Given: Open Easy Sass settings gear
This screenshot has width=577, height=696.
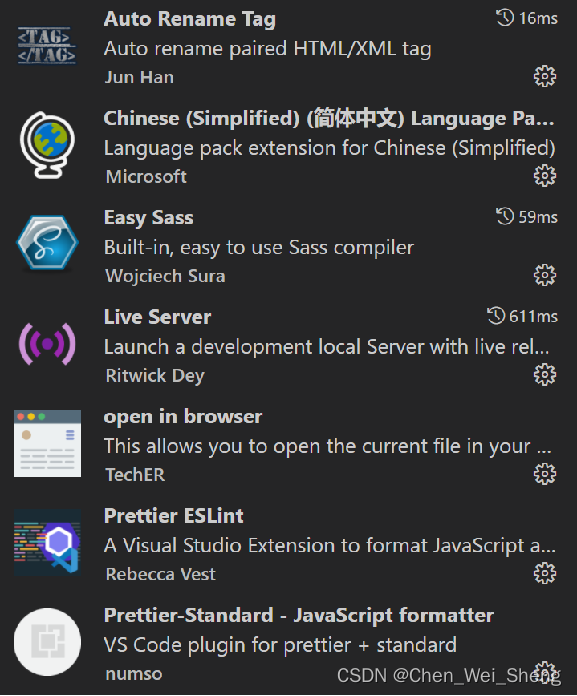Looking at the screenshot, I should [545, 276].
